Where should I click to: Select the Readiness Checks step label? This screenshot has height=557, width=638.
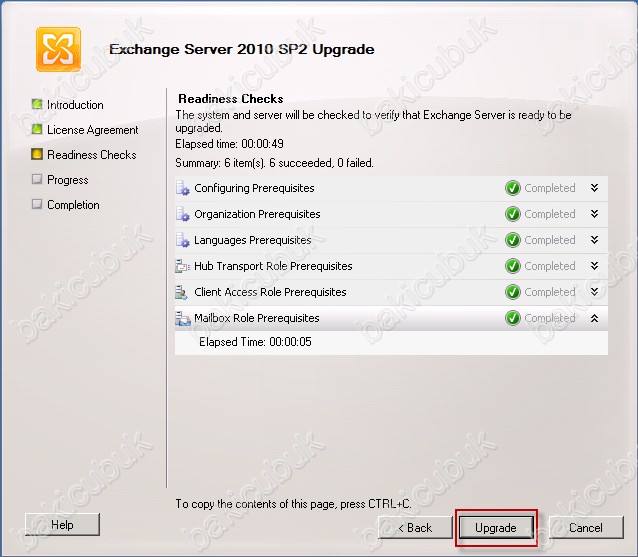click(92, 155)
